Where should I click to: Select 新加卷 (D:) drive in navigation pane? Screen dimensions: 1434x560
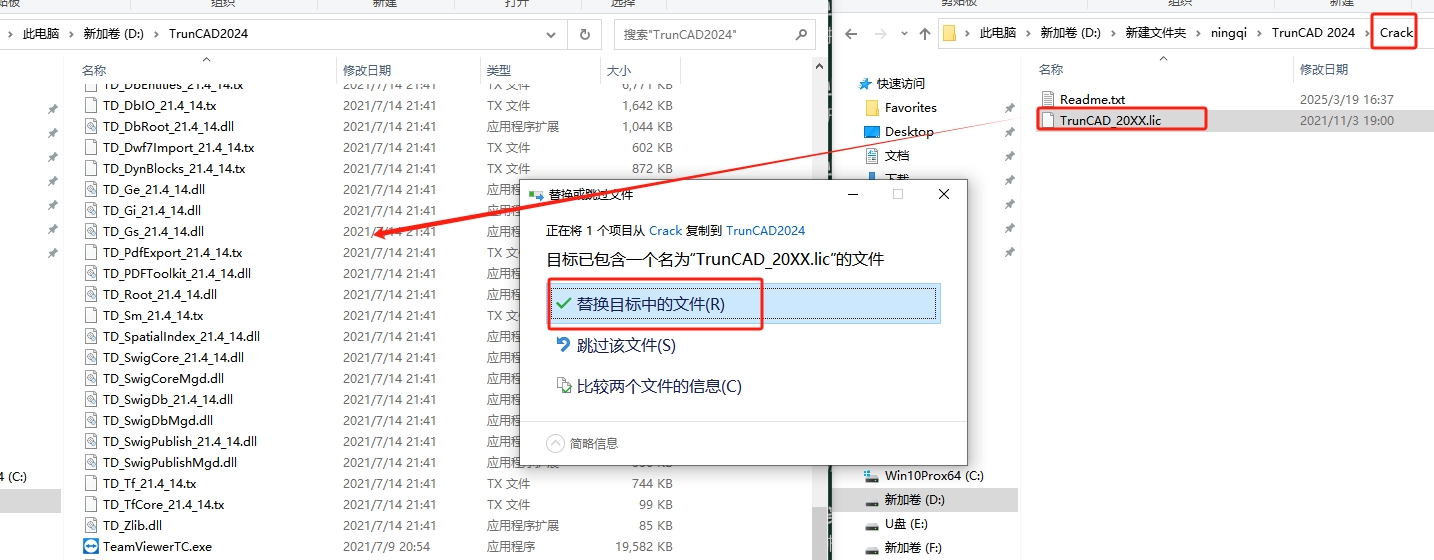[914, 499]
